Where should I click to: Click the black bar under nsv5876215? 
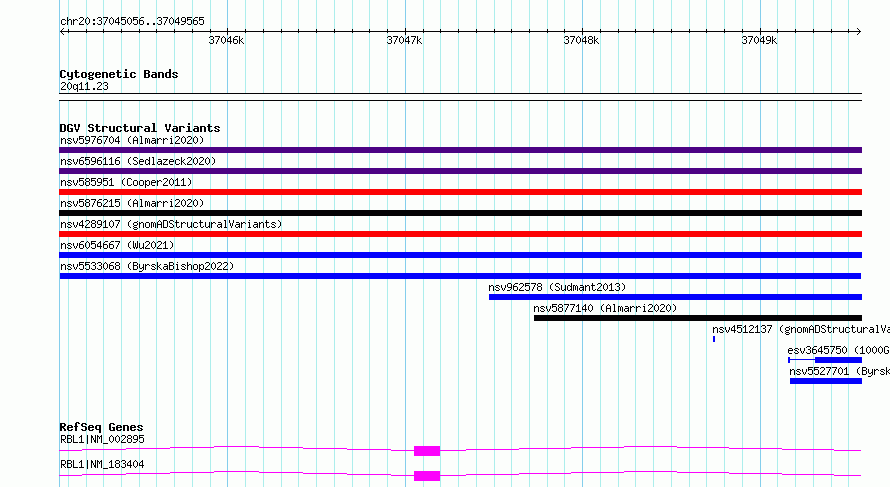pos(460,213)
